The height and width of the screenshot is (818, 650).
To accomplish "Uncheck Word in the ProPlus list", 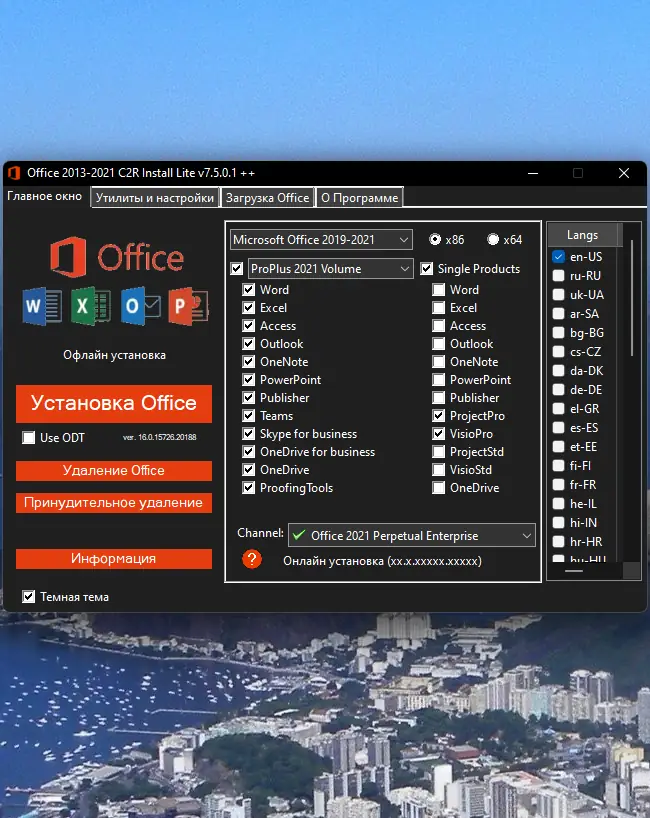I will pos(249,290).
